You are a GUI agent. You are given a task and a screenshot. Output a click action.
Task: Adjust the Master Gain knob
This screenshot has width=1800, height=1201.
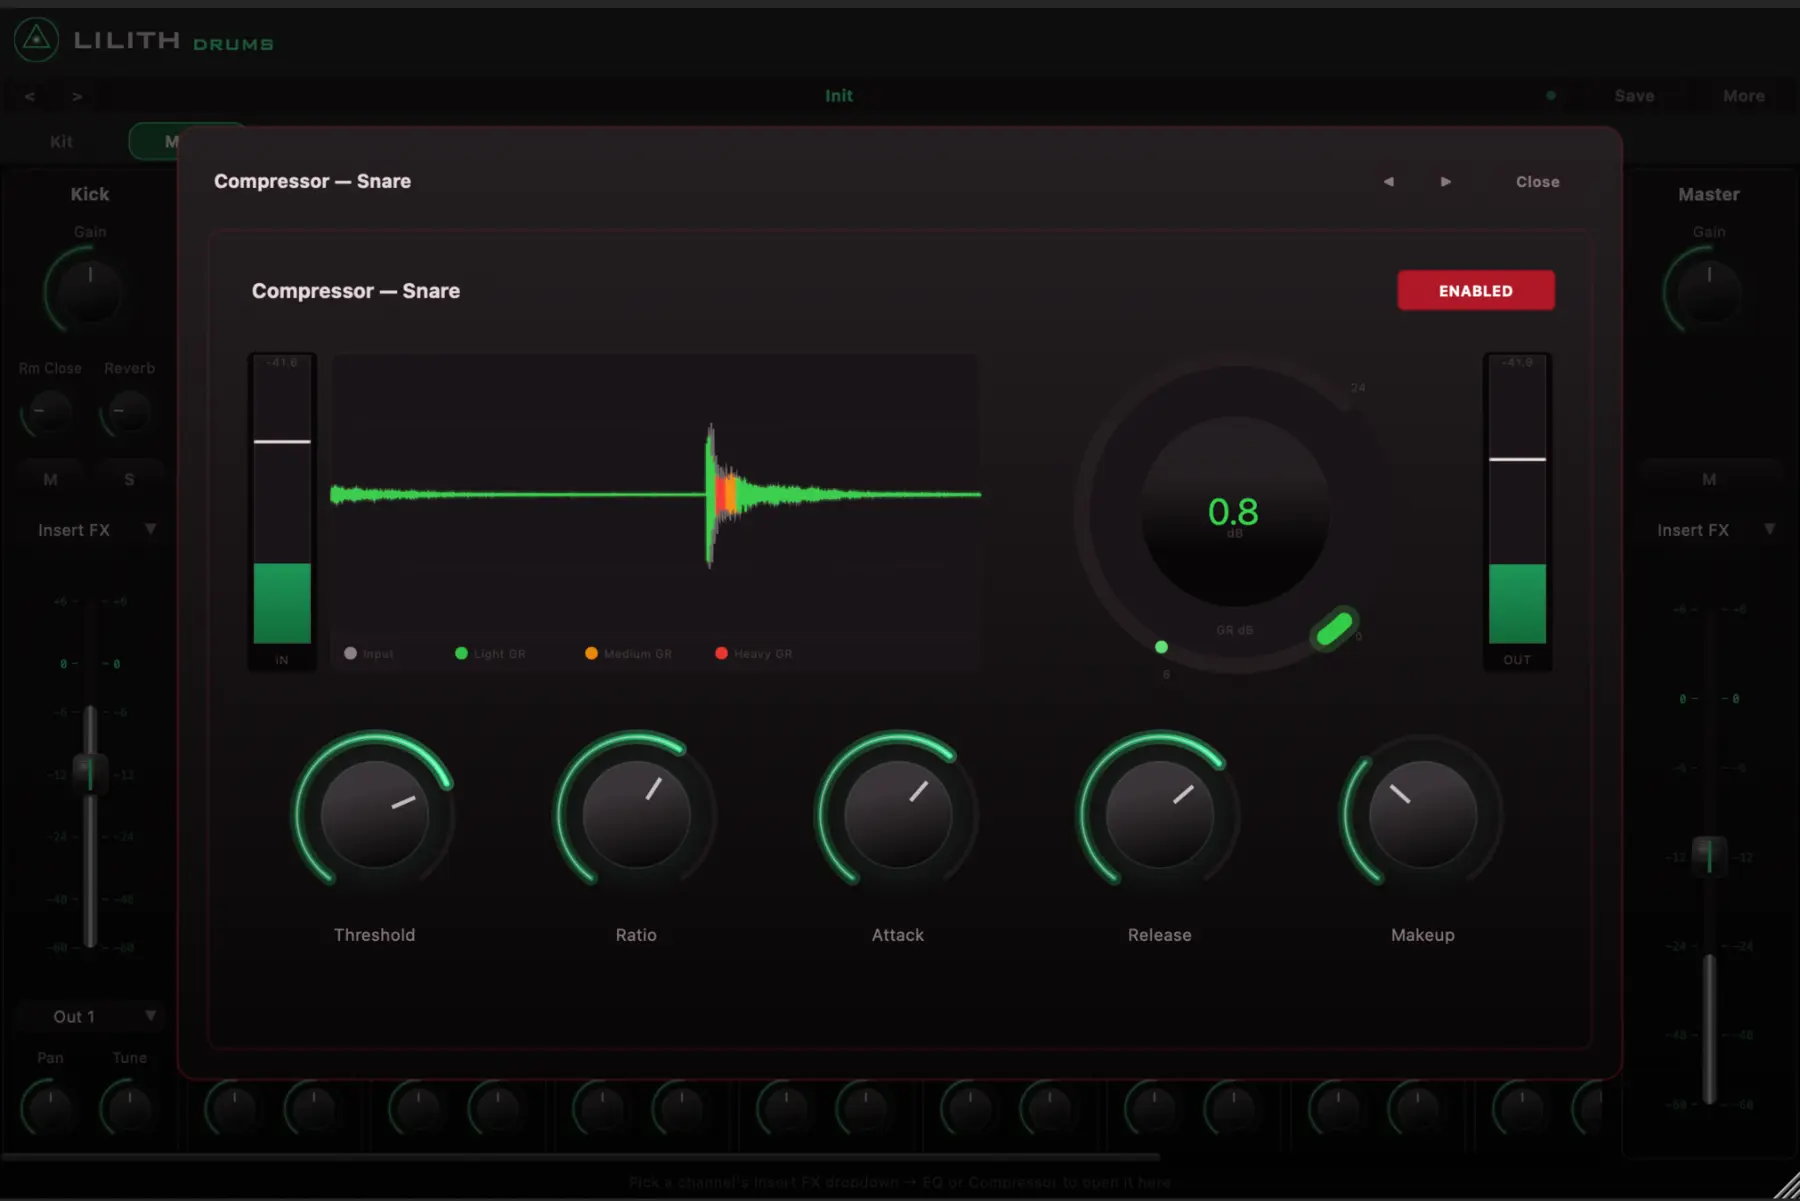pyautogui.click(x=1709, y=292)
